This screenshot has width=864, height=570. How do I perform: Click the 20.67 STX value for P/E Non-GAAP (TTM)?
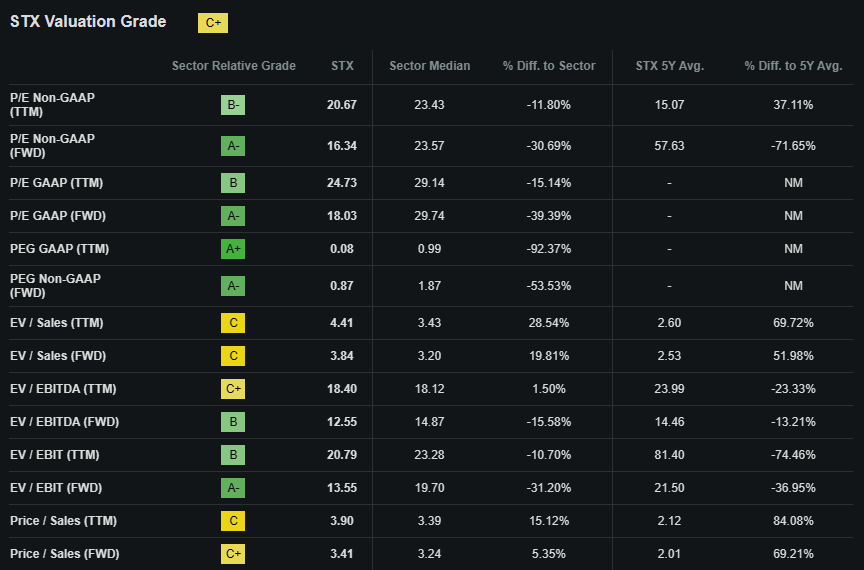coord(342,105)
